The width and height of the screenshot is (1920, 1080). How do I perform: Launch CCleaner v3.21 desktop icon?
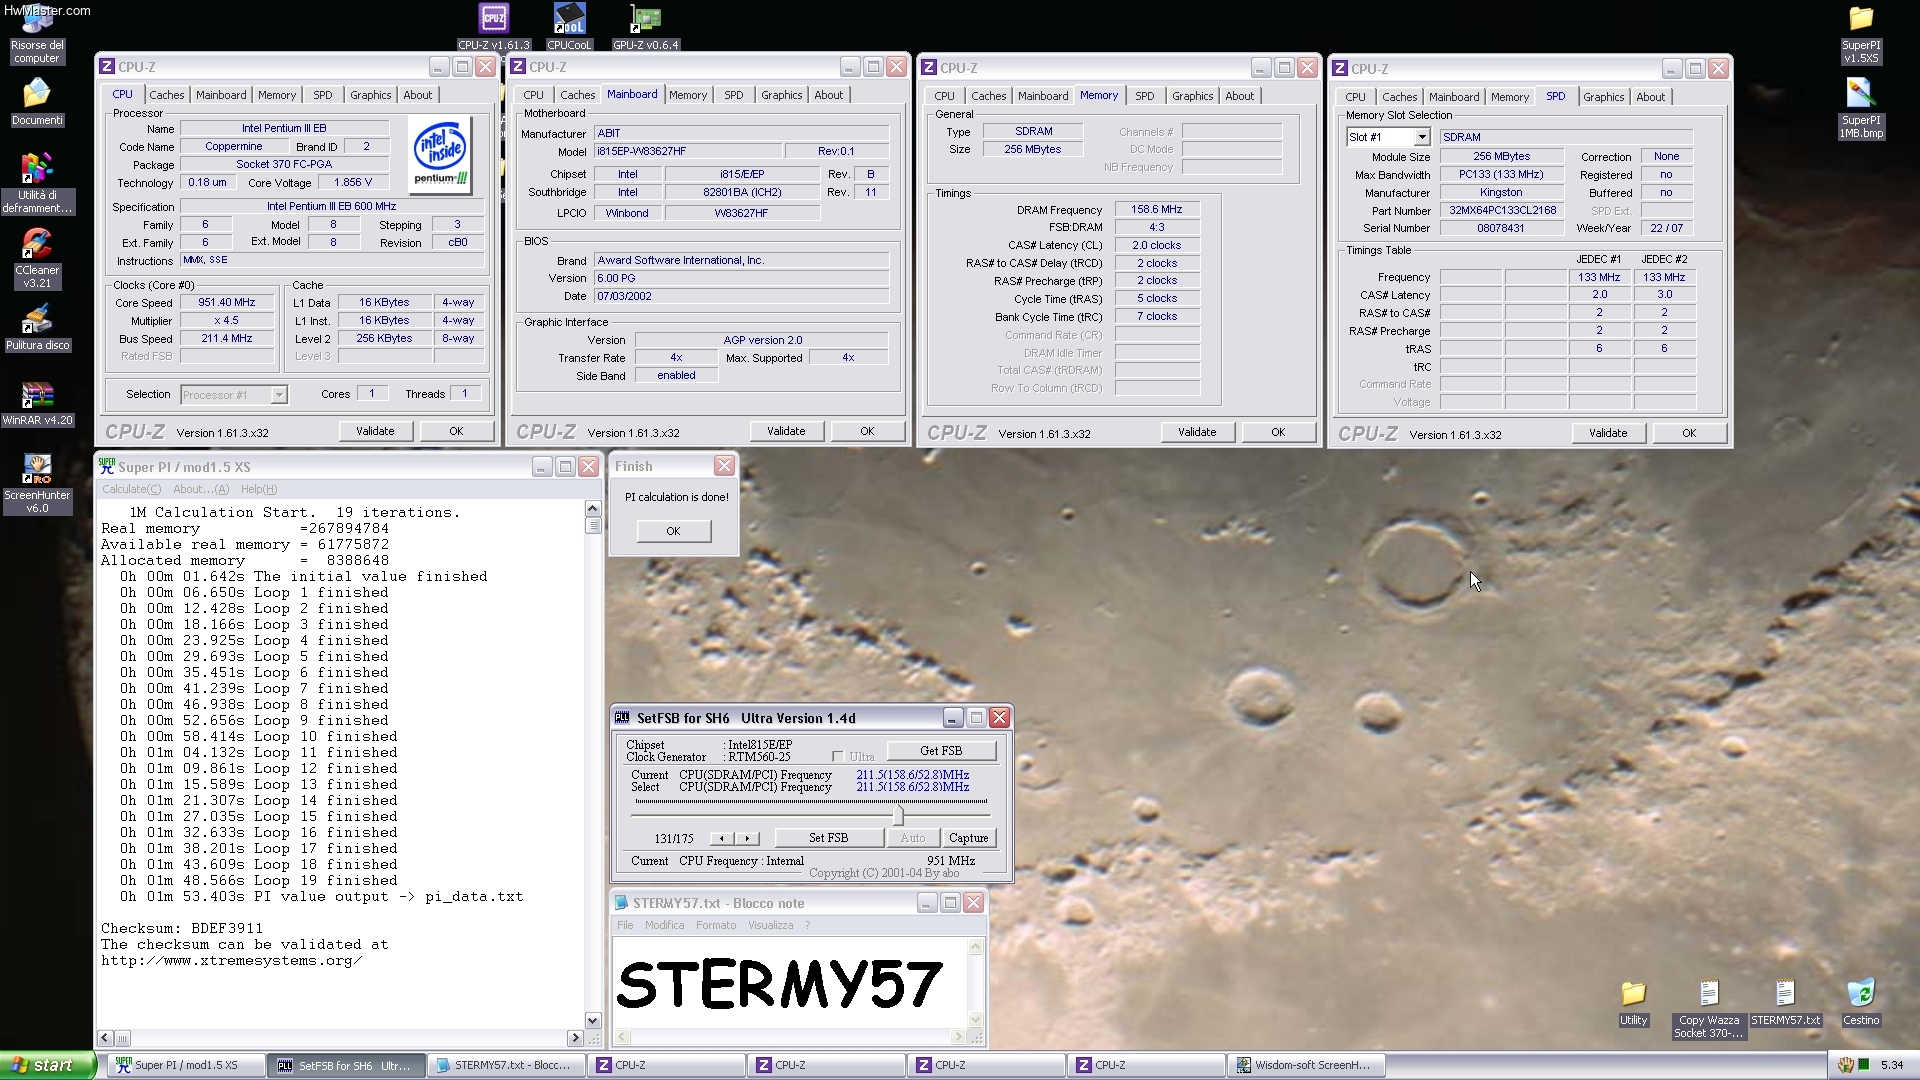click(x=37, y=258)
